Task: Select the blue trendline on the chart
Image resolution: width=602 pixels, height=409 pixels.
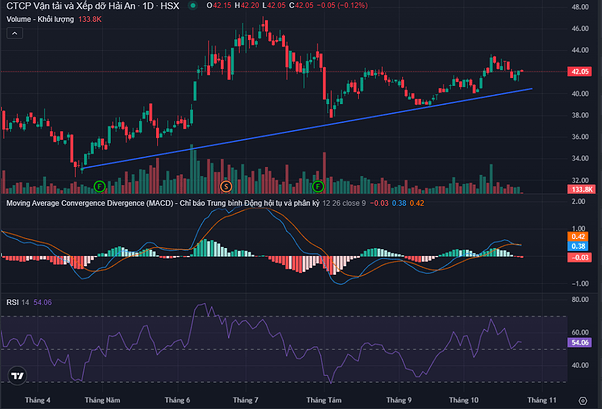Action: (307, 129)
